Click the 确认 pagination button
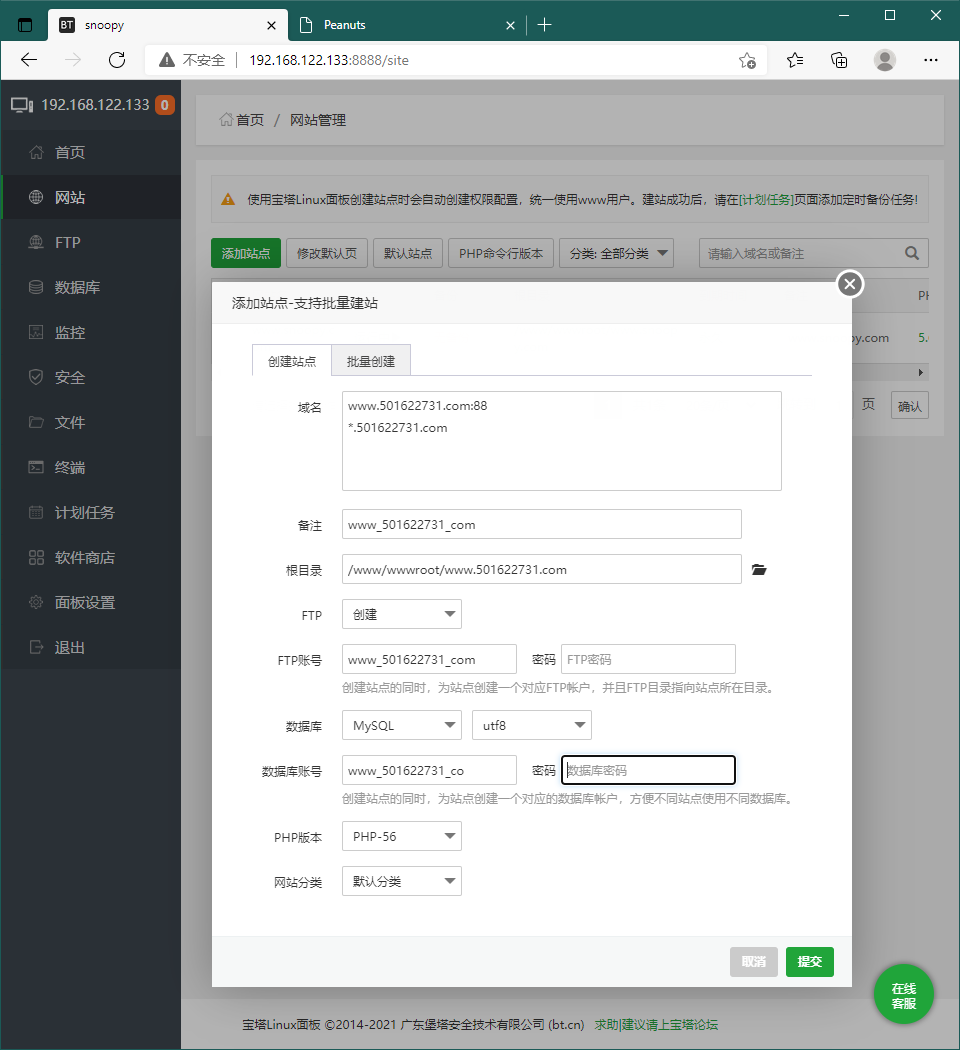Image resolution: width=960 pixels, height=1050 pixels. pos(909,406)
